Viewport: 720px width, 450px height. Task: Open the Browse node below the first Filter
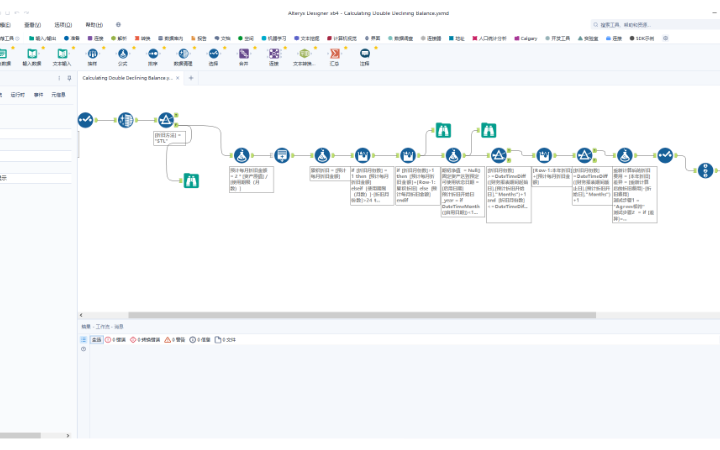(191, 180)
